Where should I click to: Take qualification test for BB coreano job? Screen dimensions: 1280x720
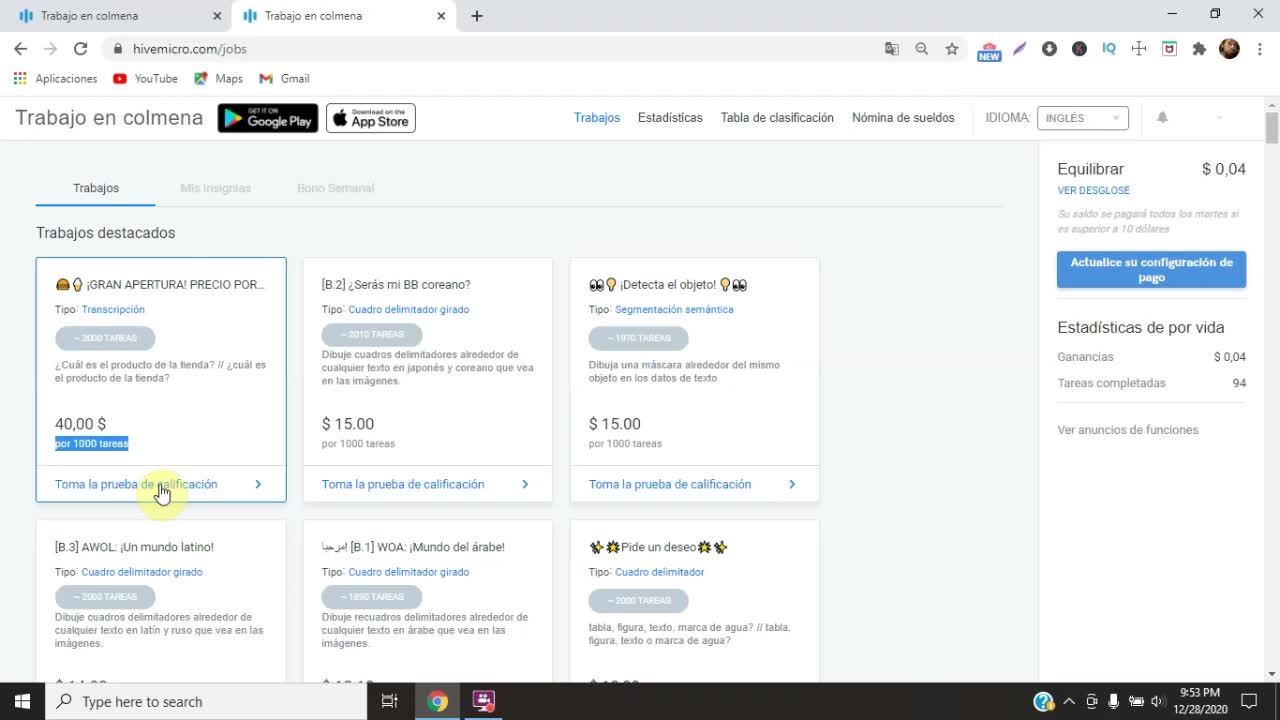coord(403,484)
